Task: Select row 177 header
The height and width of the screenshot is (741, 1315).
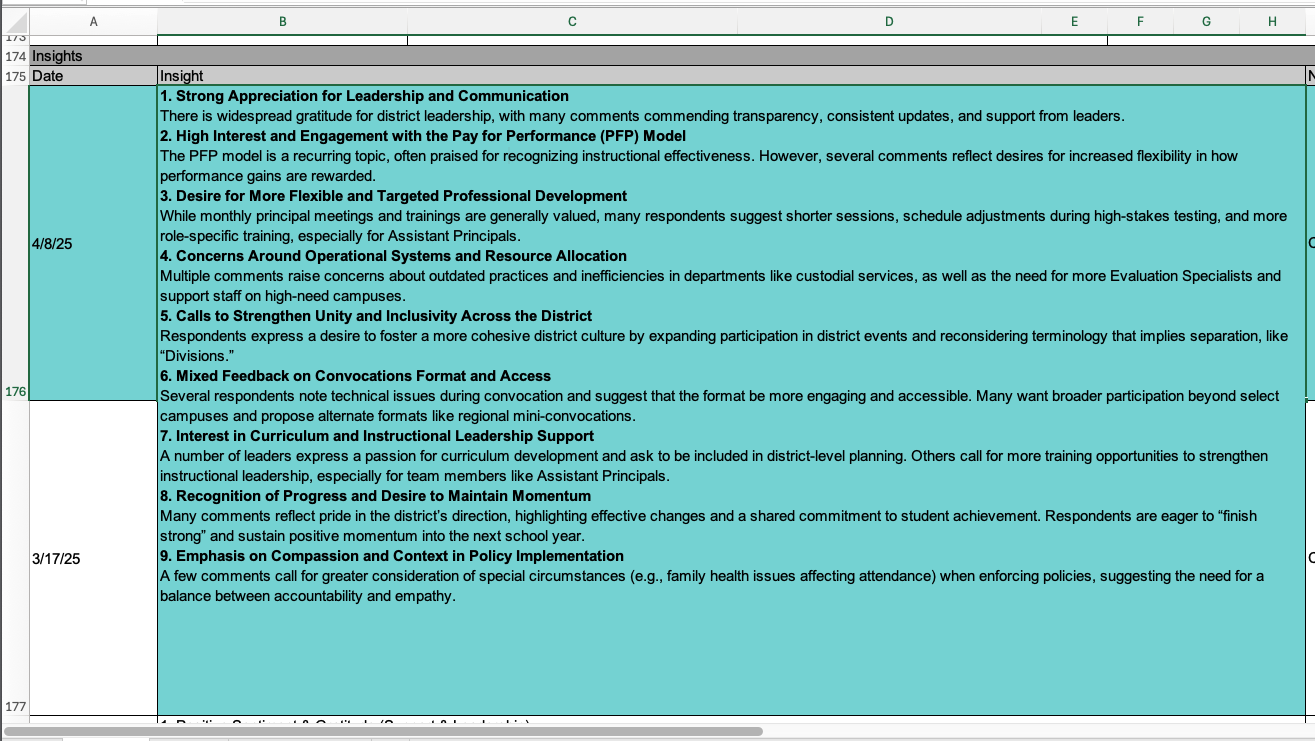Action: click(x=15, y=558)
